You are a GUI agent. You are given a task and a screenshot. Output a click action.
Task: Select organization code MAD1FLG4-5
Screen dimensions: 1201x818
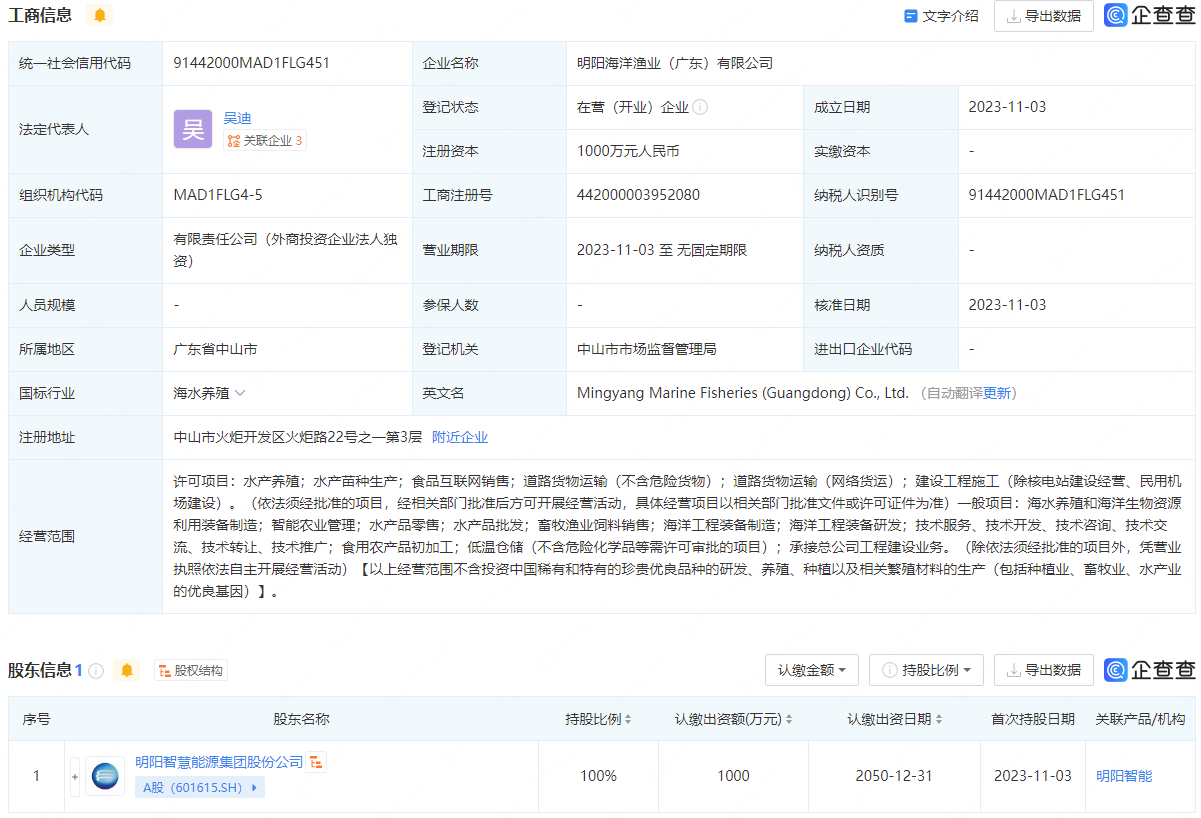click(218, 195)
